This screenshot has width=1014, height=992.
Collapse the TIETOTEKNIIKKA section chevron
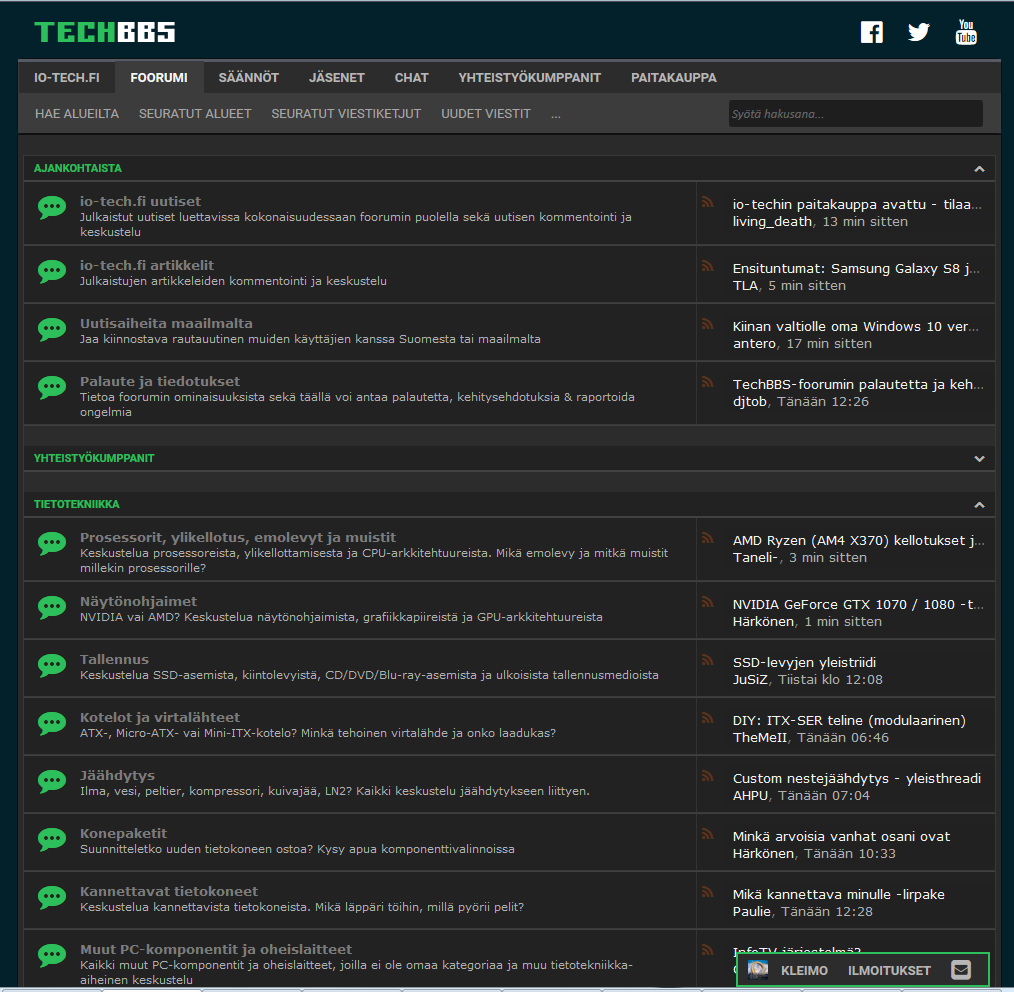point(979,503)
